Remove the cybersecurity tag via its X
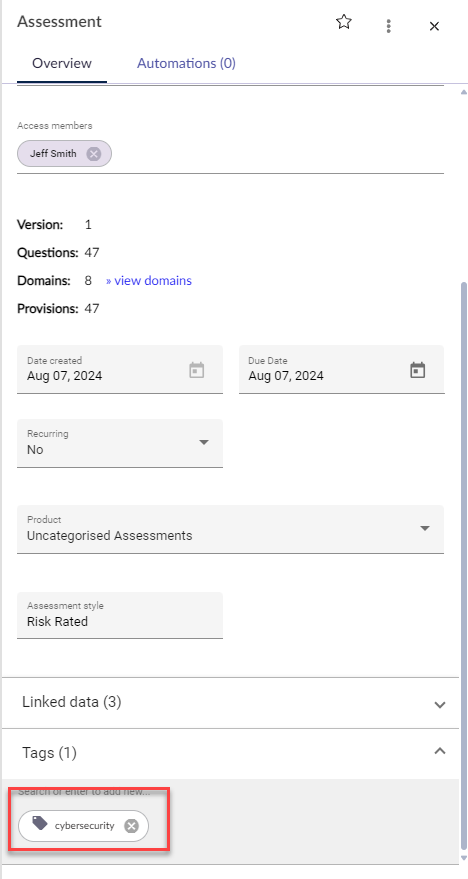 131,826
